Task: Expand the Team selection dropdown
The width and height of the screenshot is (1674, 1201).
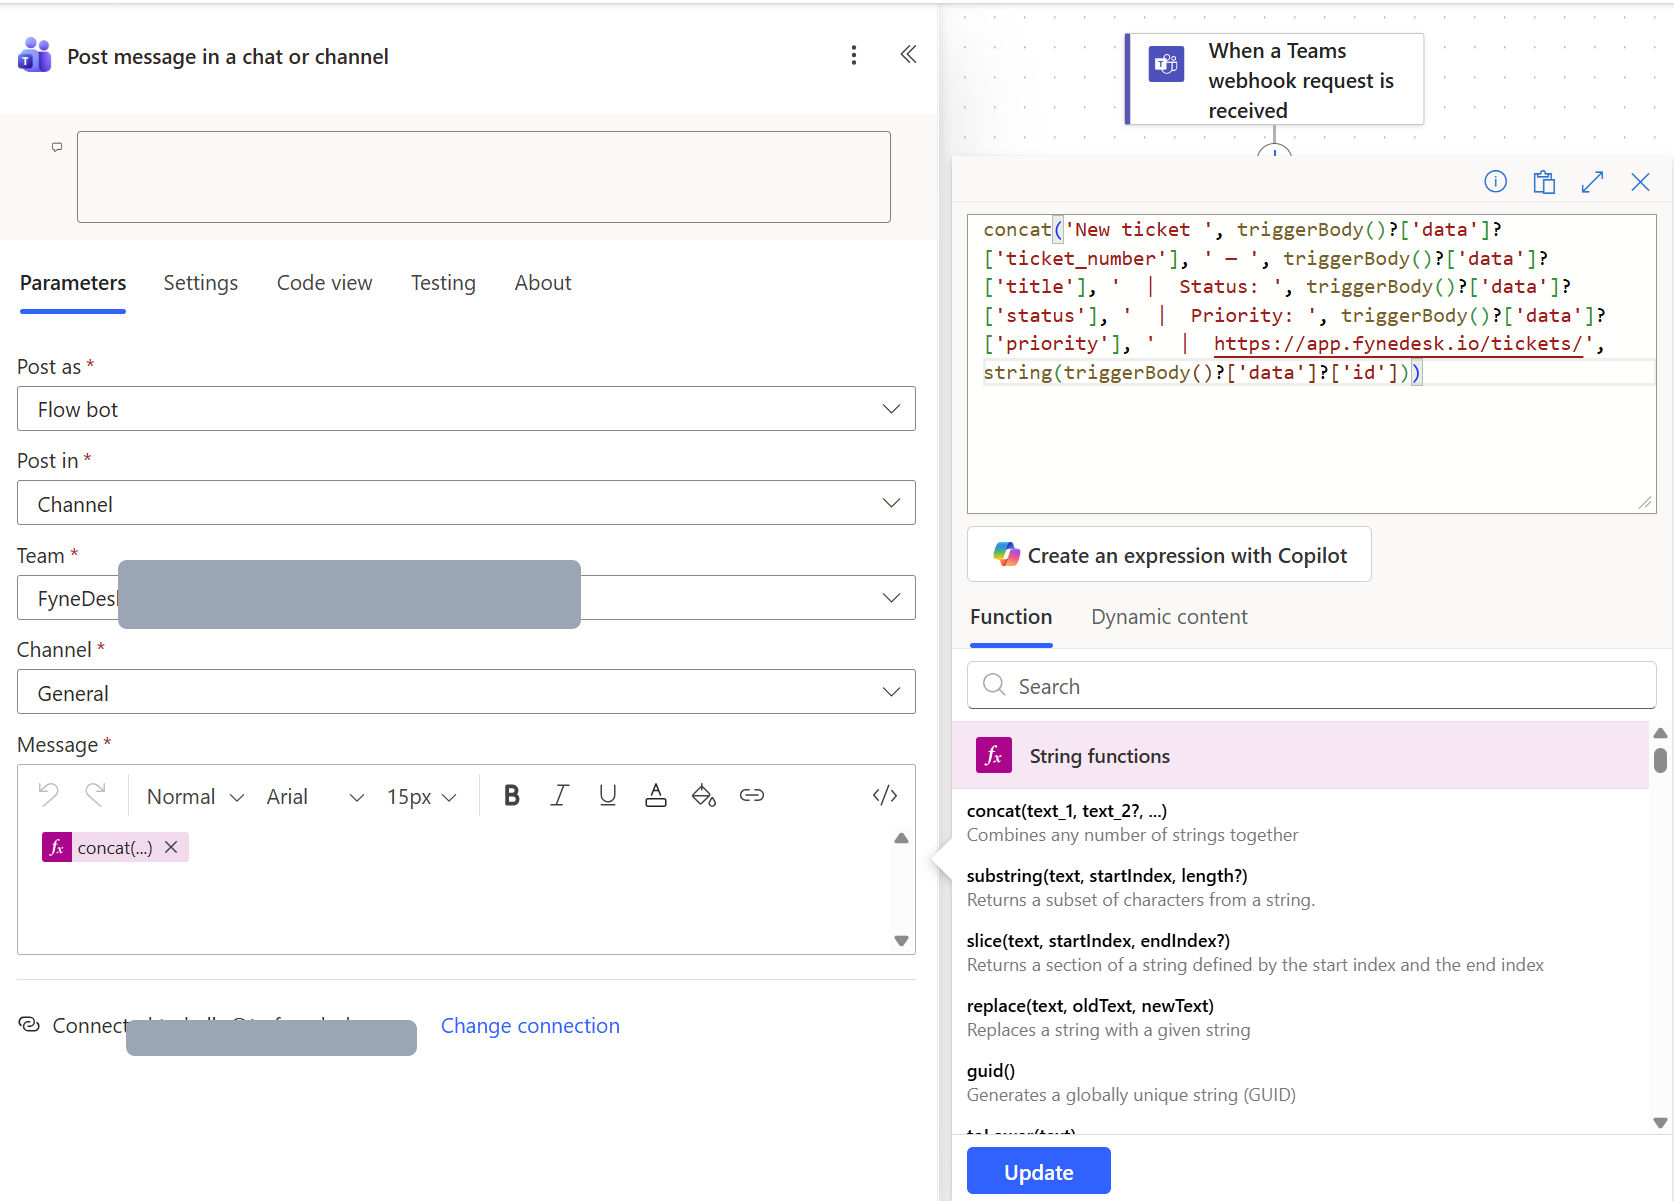Action: tap(466, 597)
